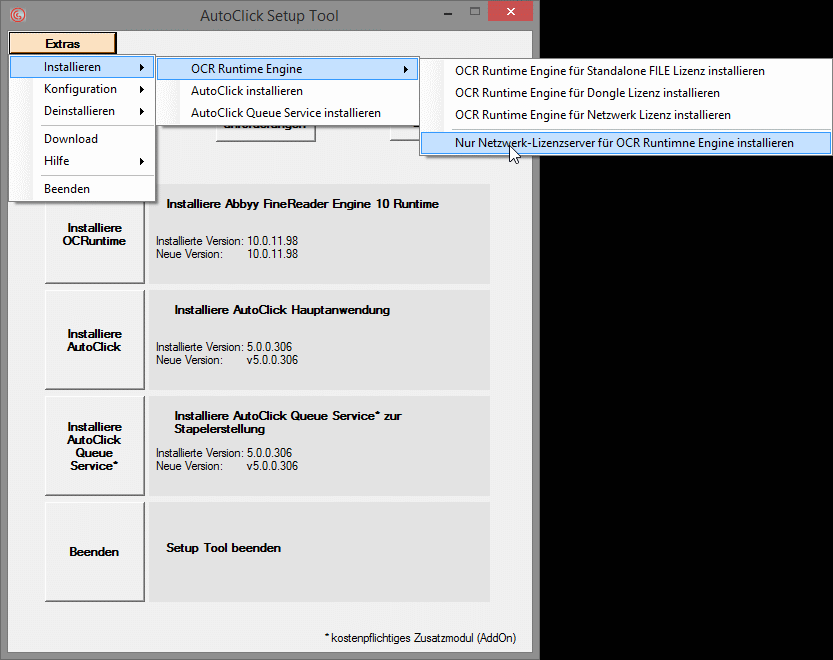Click Installiere AutoClick Queue Service button

[x=95, y=446]
